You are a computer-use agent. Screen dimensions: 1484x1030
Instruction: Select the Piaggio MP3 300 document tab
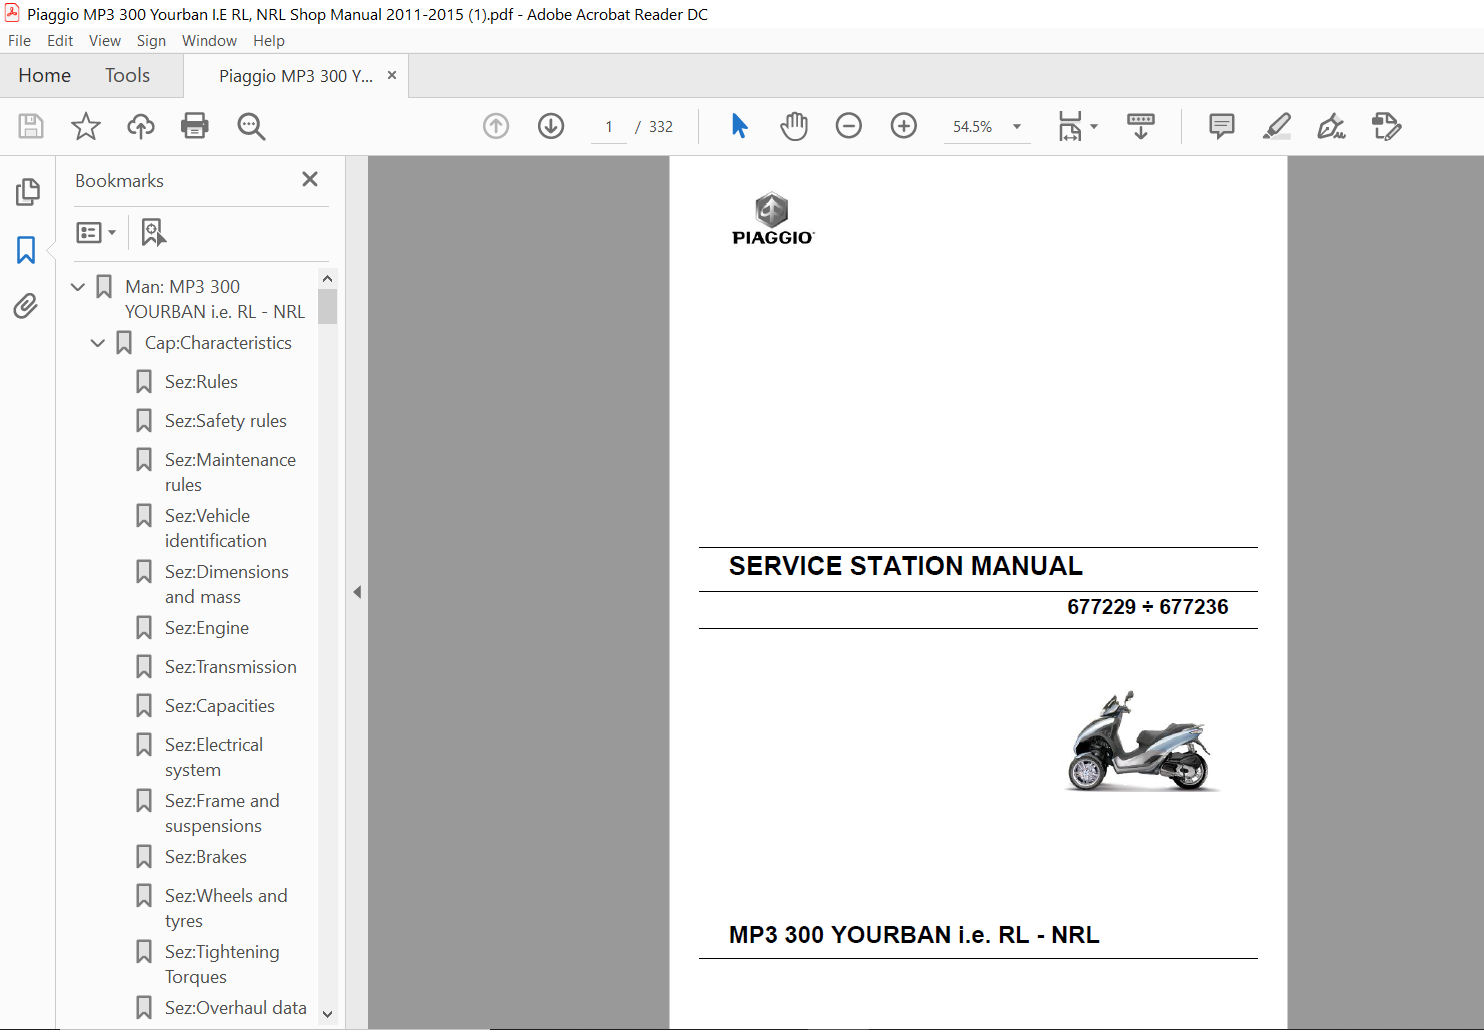(295, 76)
